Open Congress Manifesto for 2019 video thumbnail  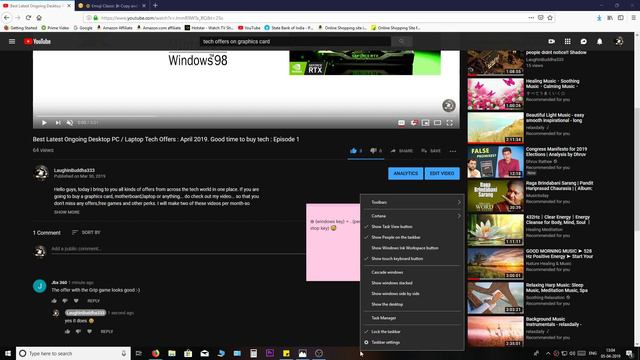pyautogui.click(x=496, y=162)
